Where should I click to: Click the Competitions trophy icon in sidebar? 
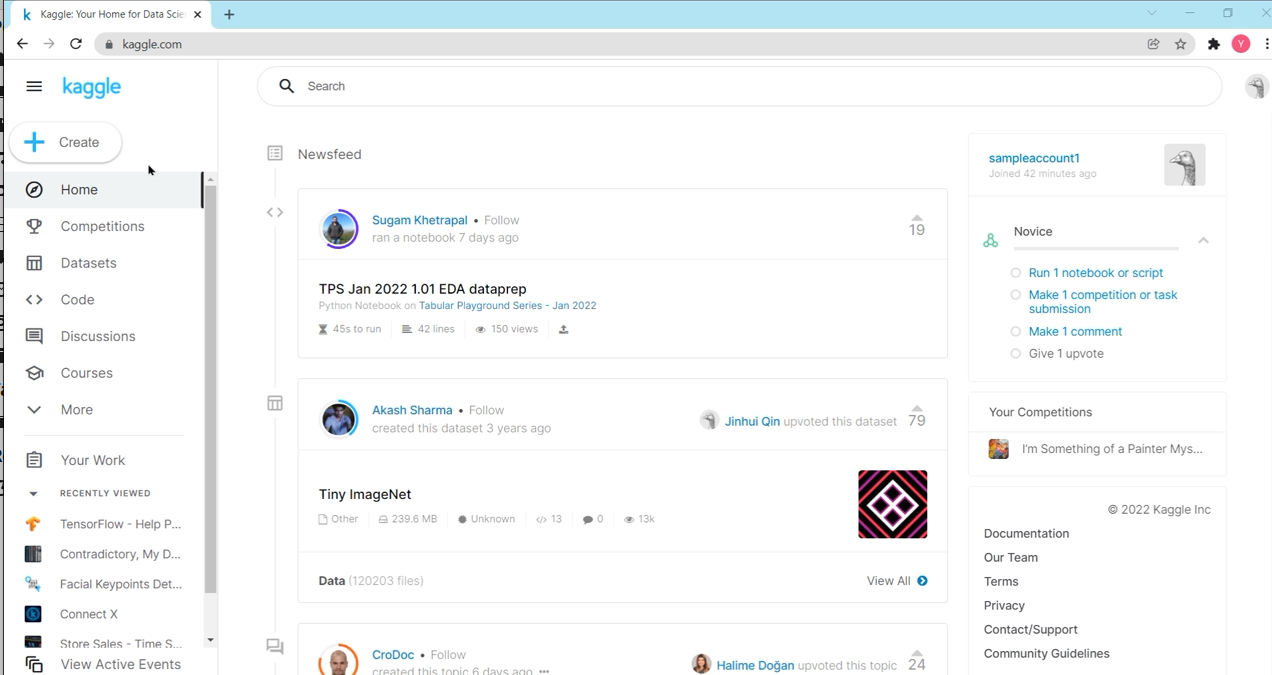coord(34,226)
